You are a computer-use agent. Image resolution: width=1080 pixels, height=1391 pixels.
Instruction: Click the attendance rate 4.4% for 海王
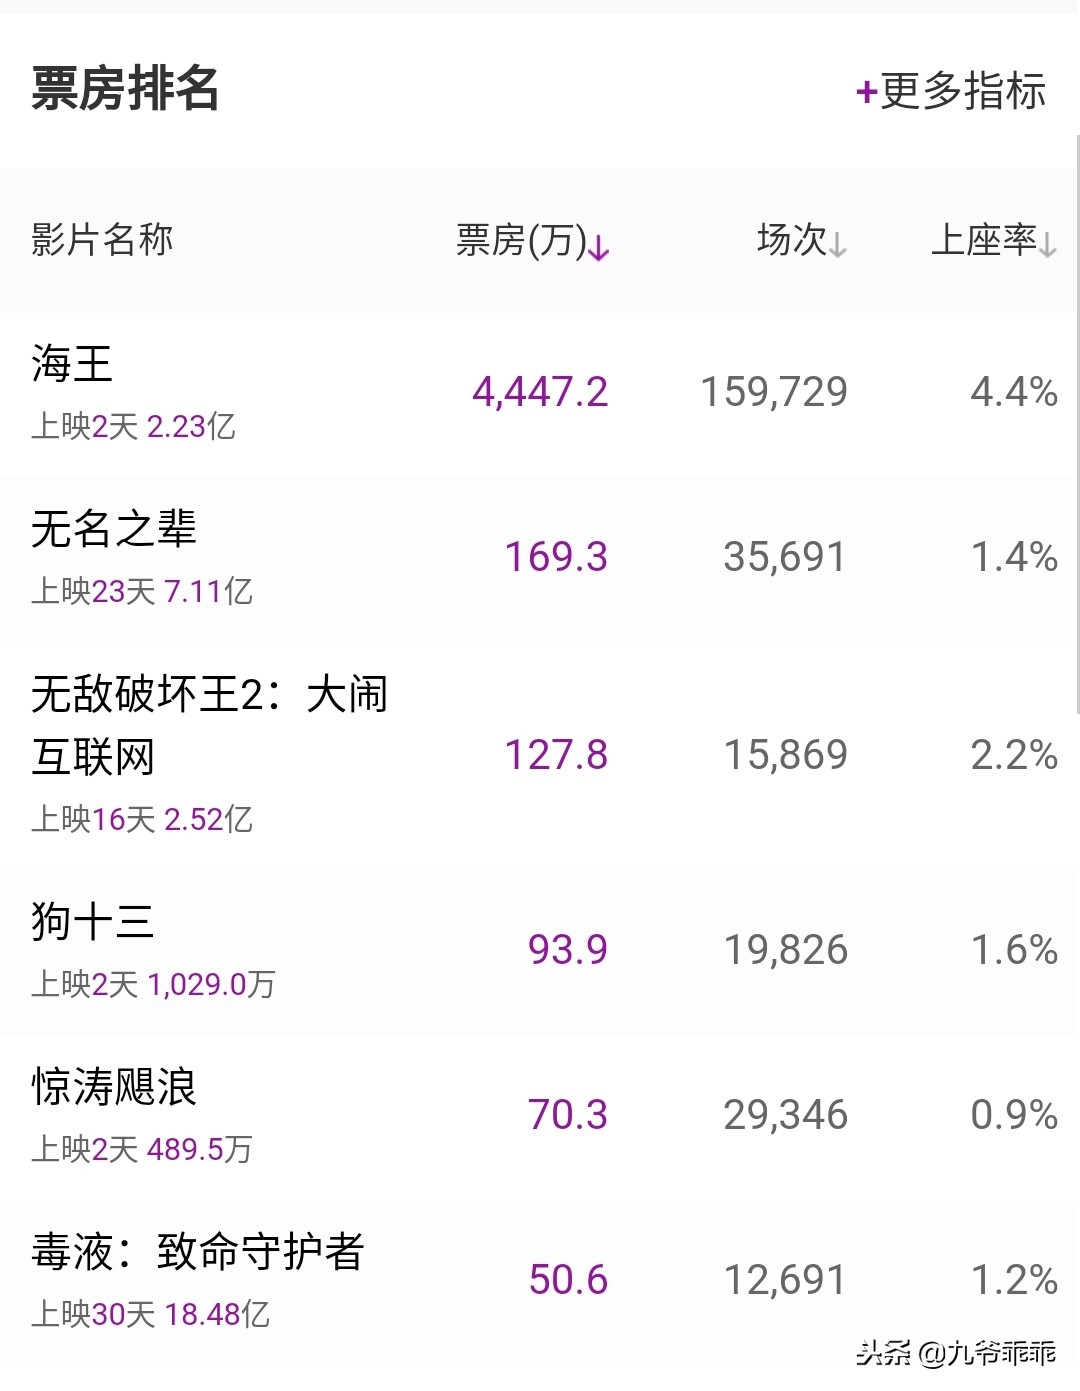[x=1014, y=392]
